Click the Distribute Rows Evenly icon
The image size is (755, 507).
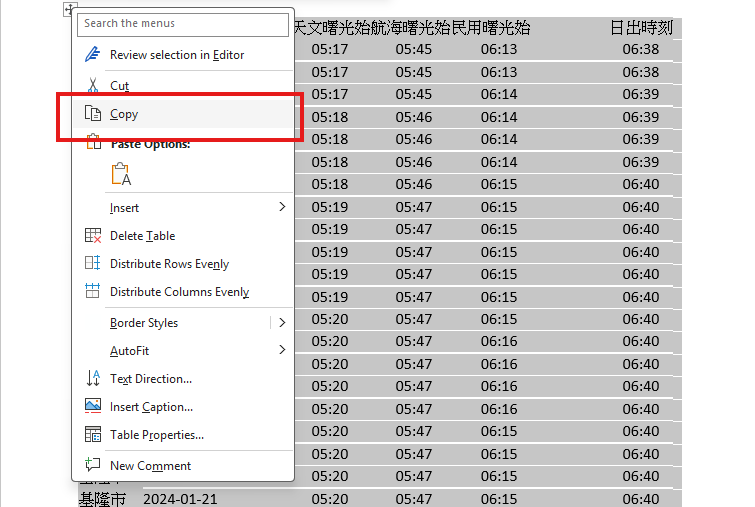[x=93, y=264]
